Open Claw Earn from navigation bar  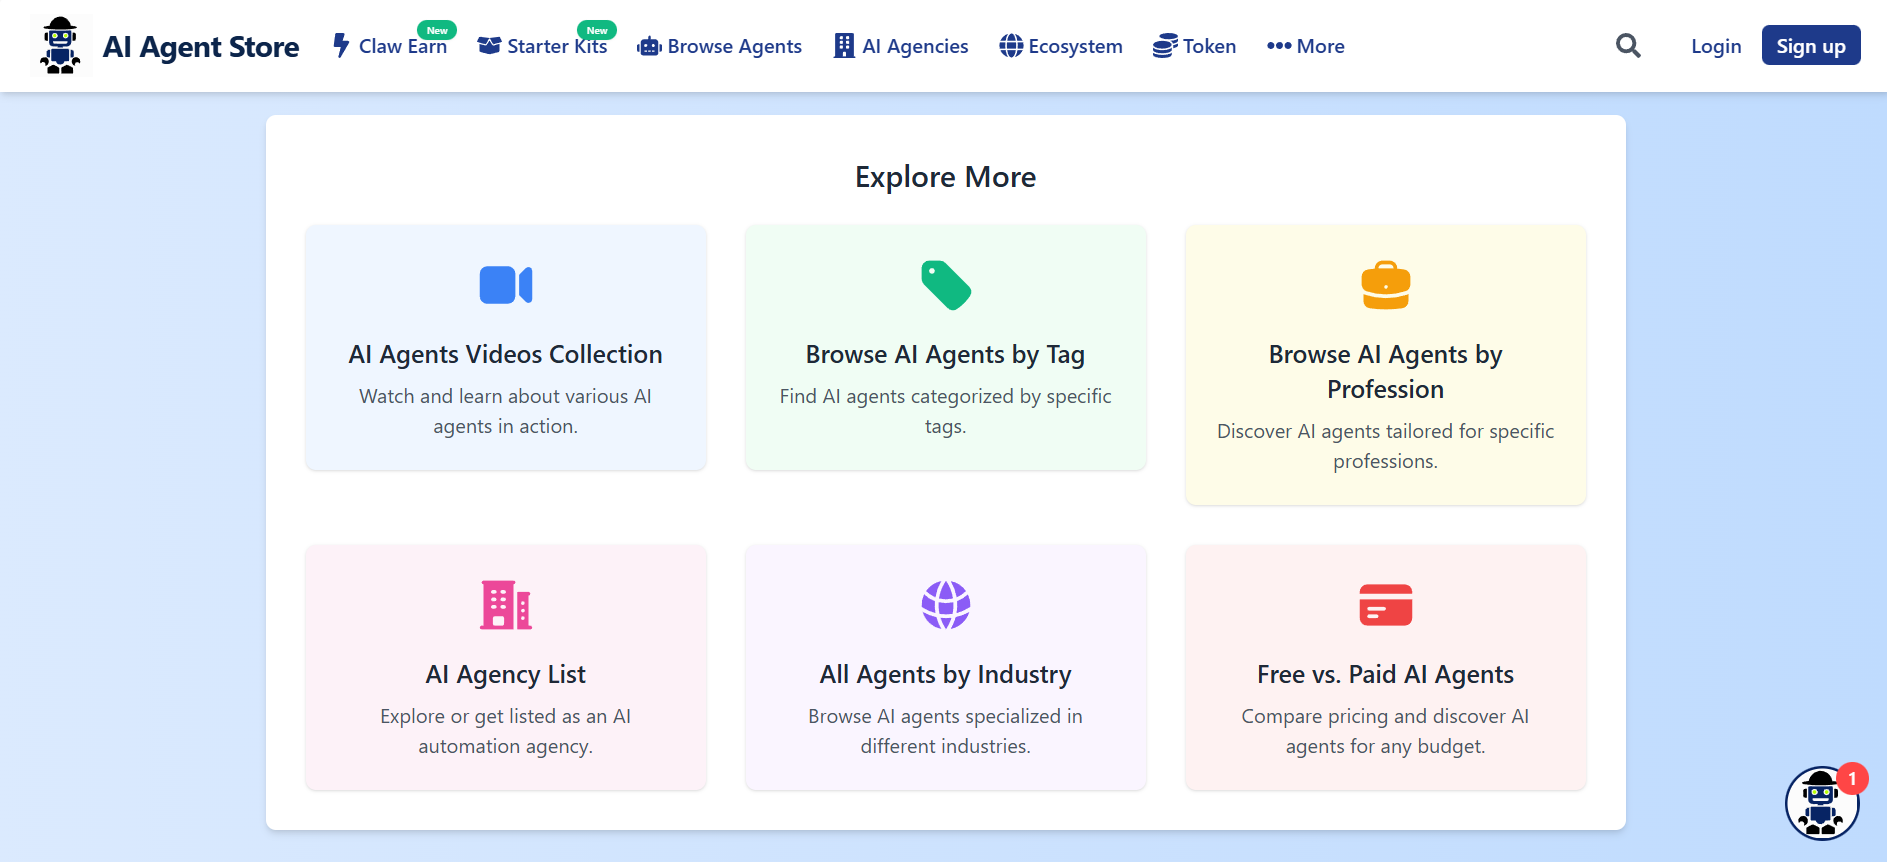coord(390,46)
